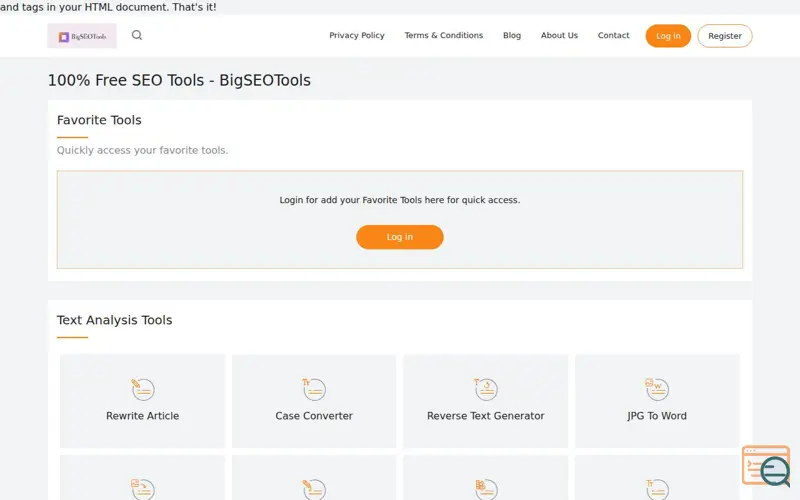This screenshot has height=500, width=800.
Task: Click 'Login for add your Favorite Tools' message
Action: click(399, 200)
